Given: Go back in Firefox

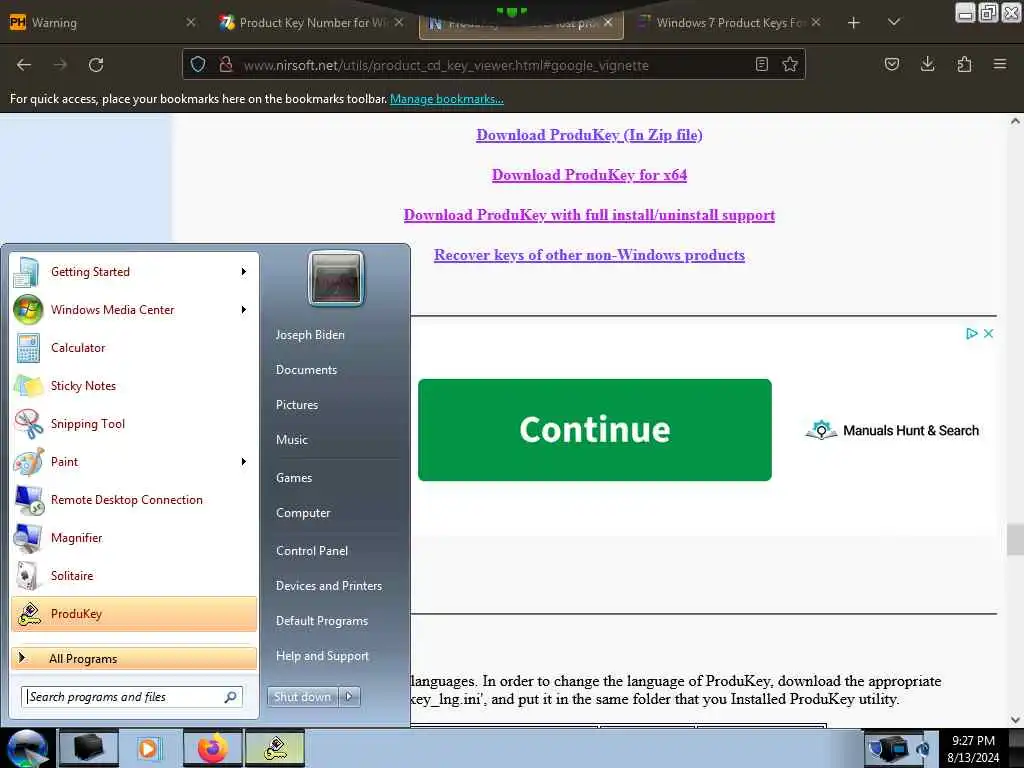Looking at the screenshot, I should [x=24, y=65].
